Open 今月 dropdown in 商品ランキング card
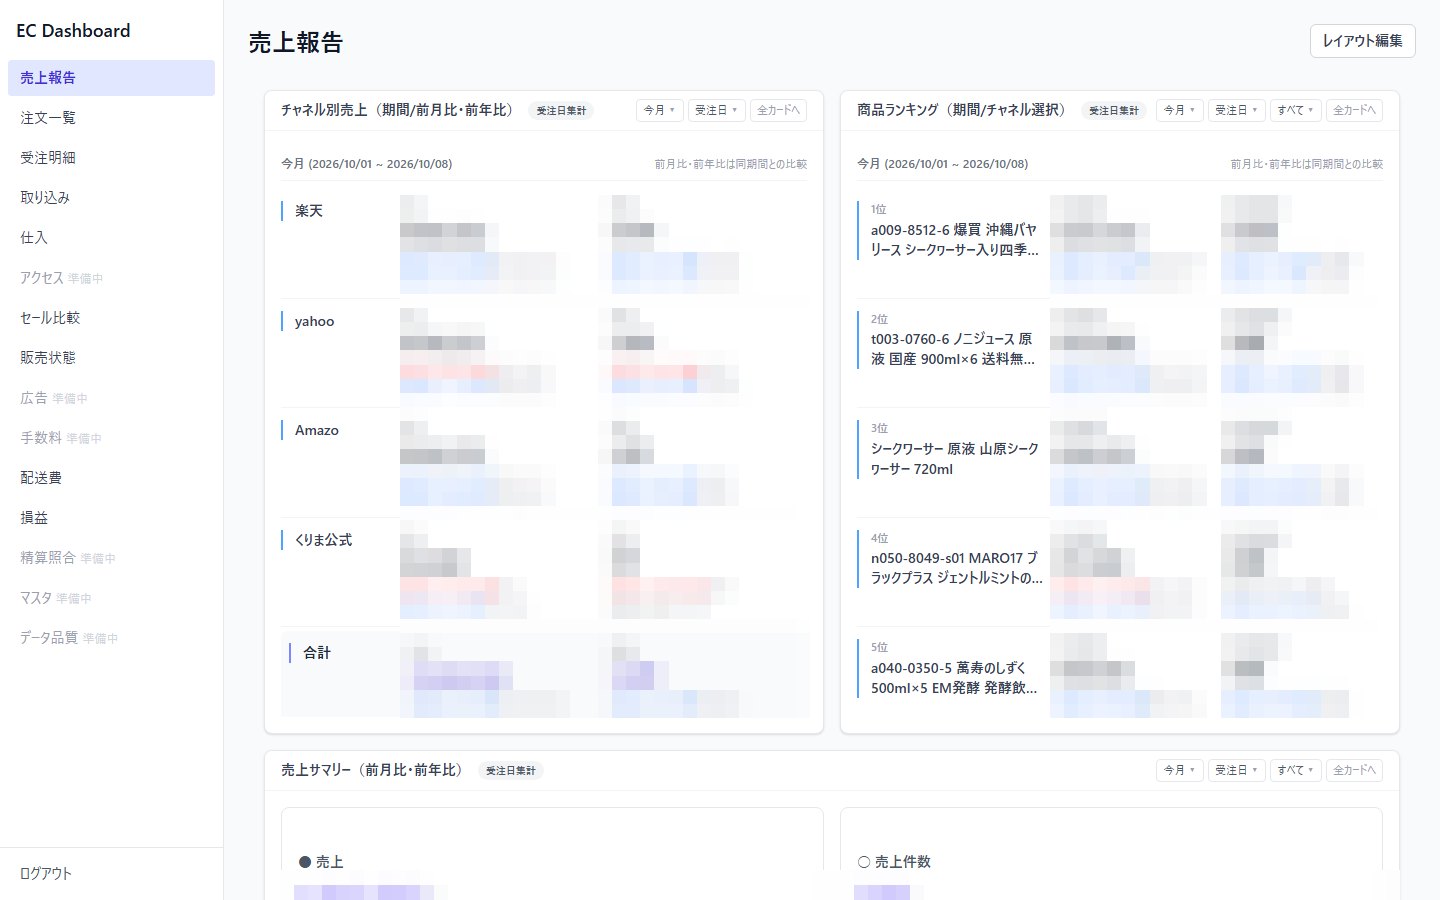The image size is (1440, 900). coord(1179,110)
